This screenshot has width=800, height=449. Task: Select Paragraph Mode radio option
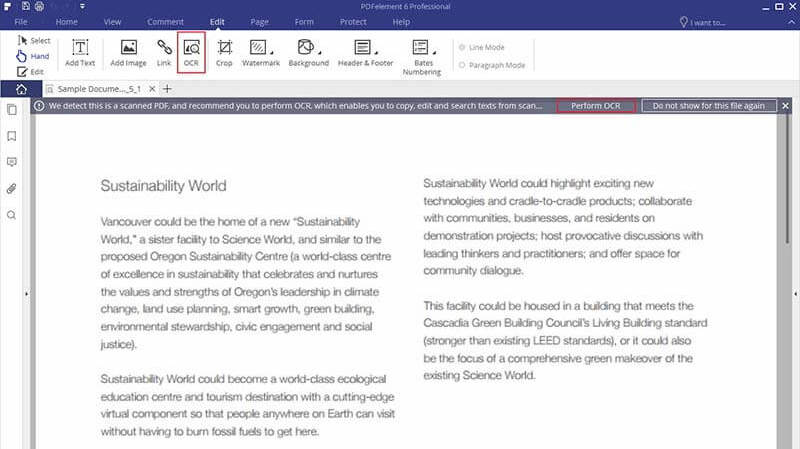tap(491, 65)
